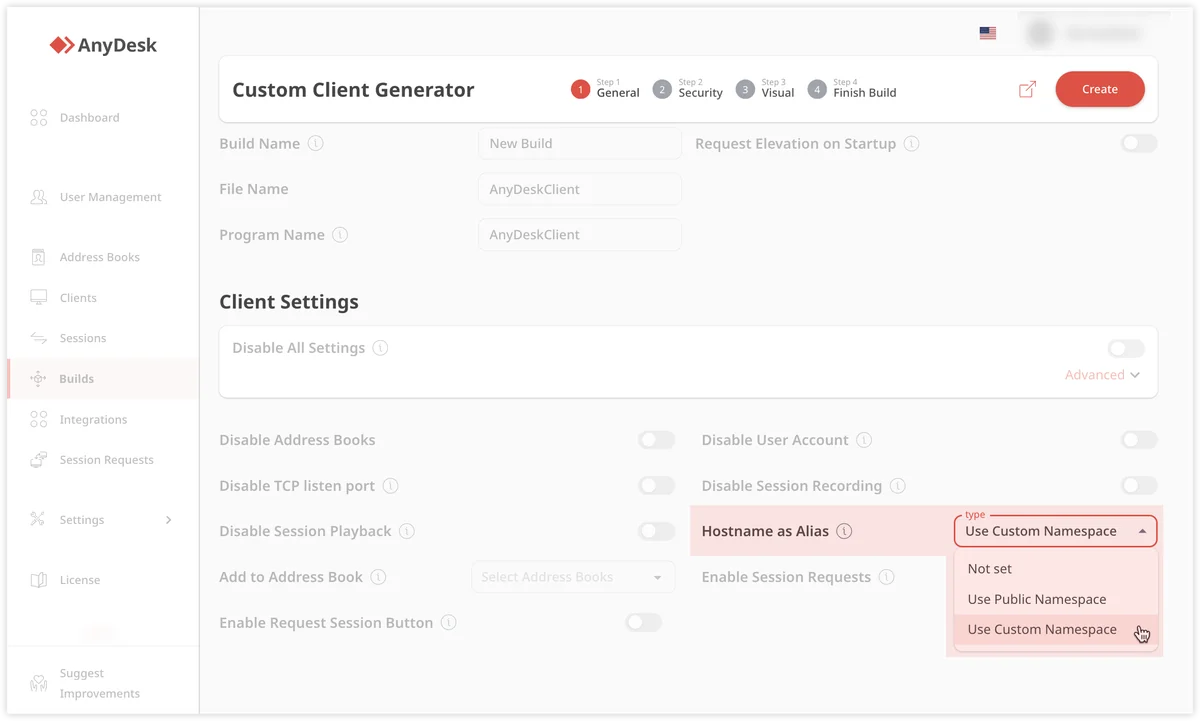
Task: Toggle Request Elevation on Startup switch
Action: 1139,144
